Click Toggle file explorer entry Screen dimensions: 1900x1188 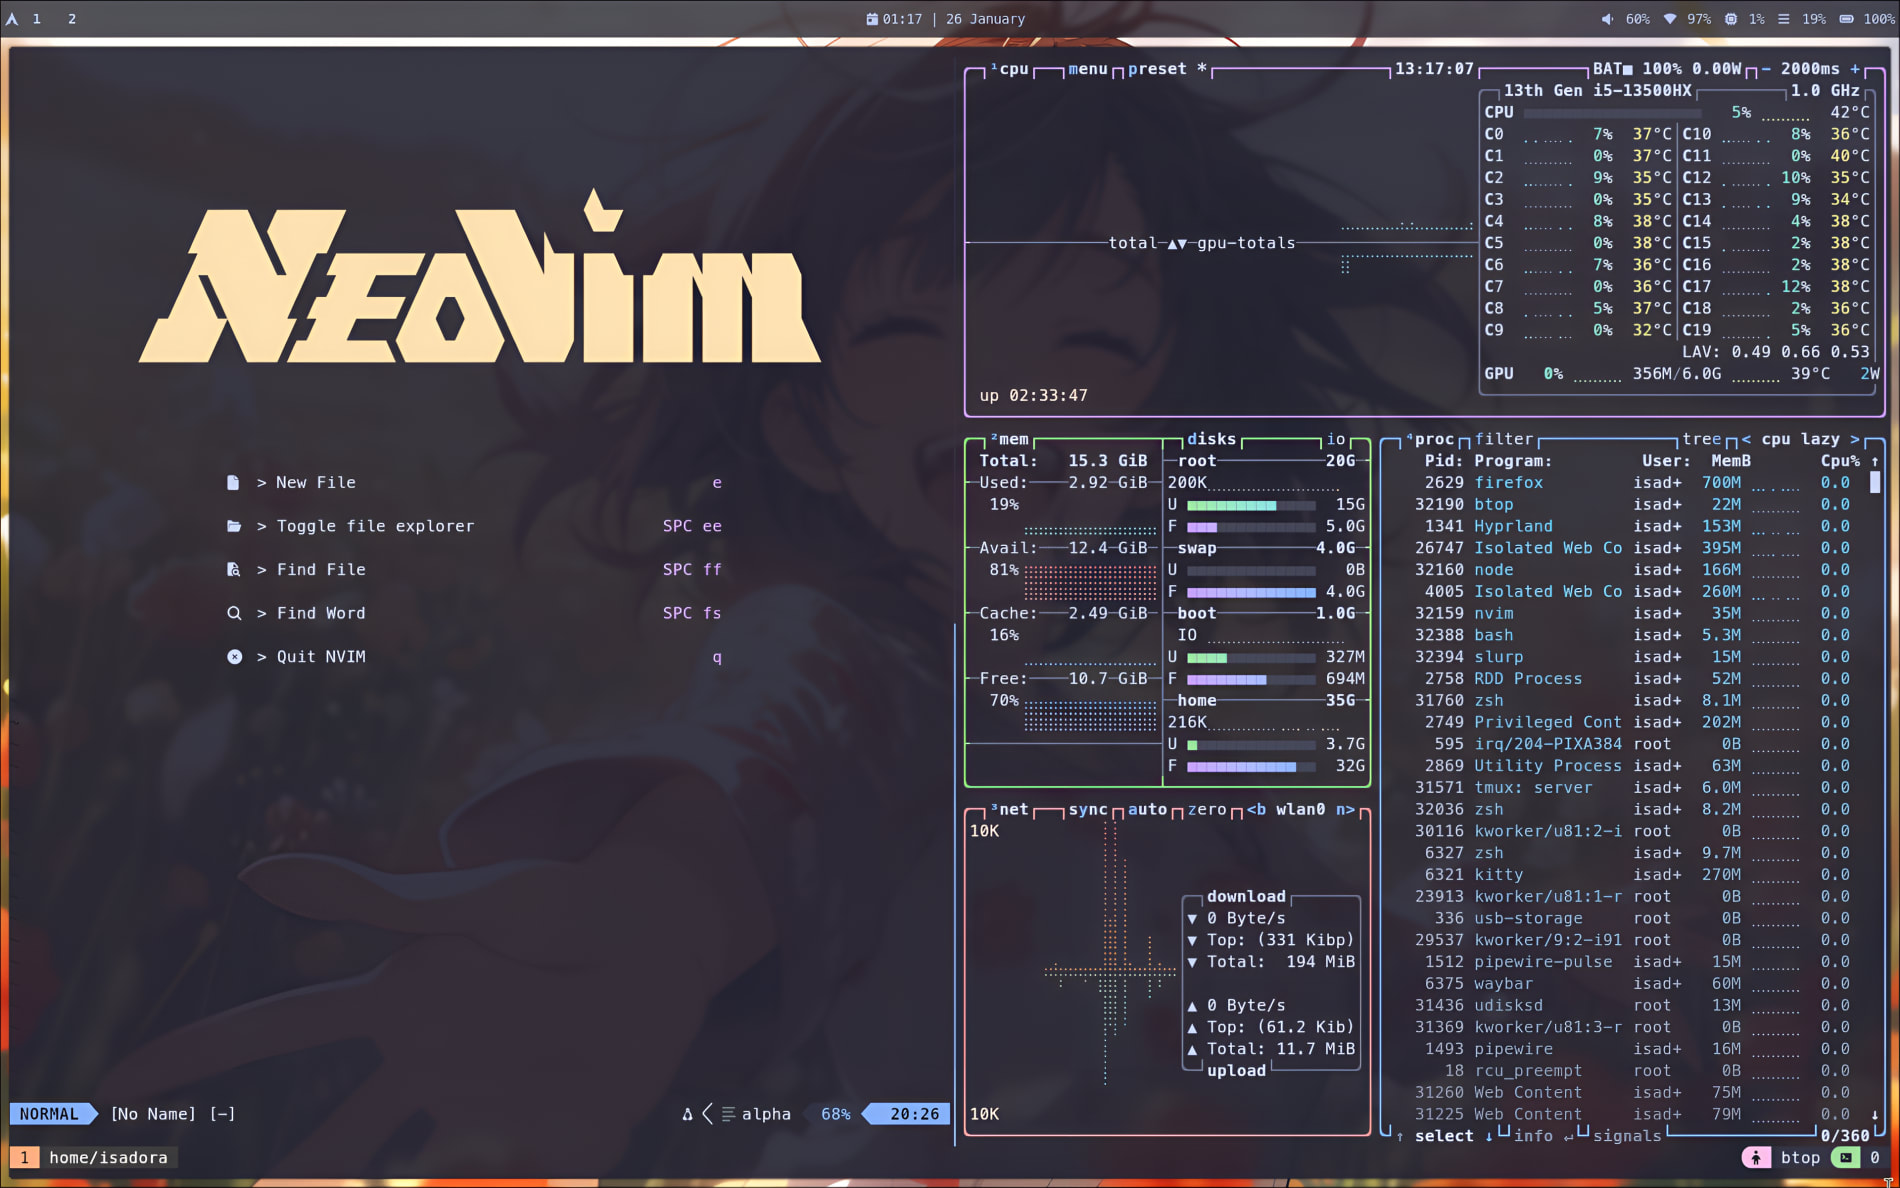point(474,526)
